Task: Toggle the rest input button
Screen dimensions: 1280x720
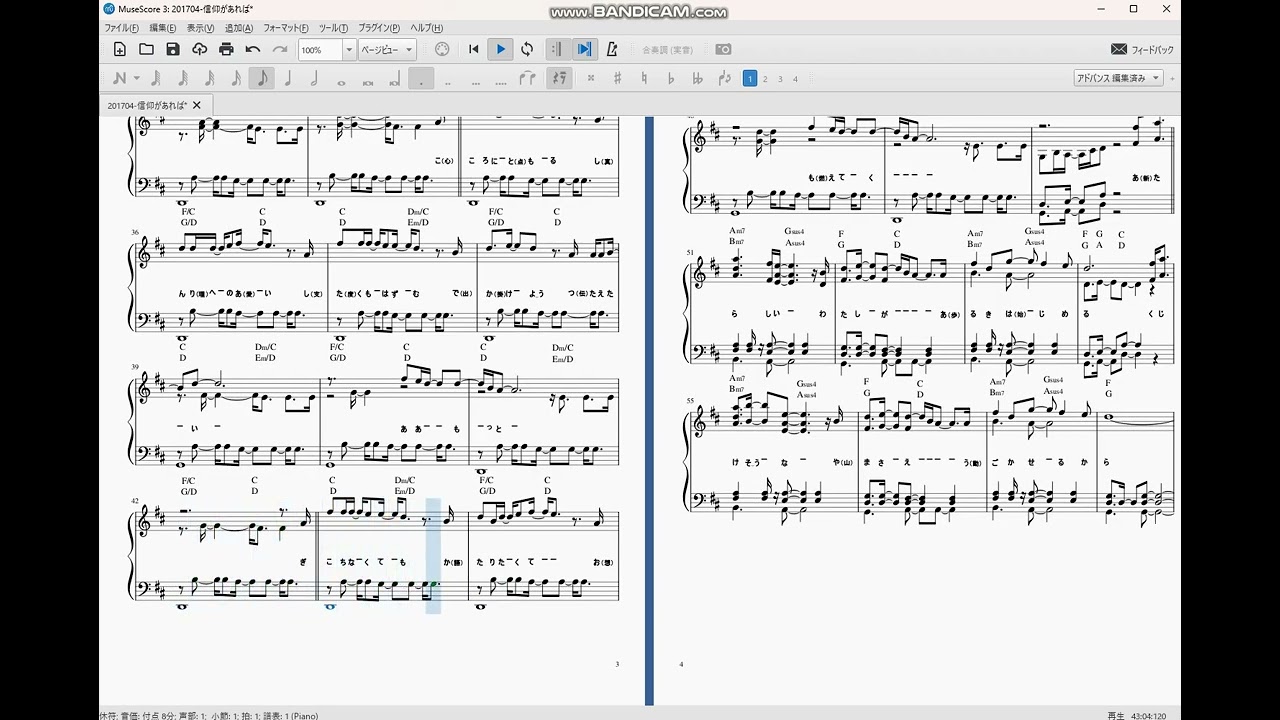Action: point(559,78)
